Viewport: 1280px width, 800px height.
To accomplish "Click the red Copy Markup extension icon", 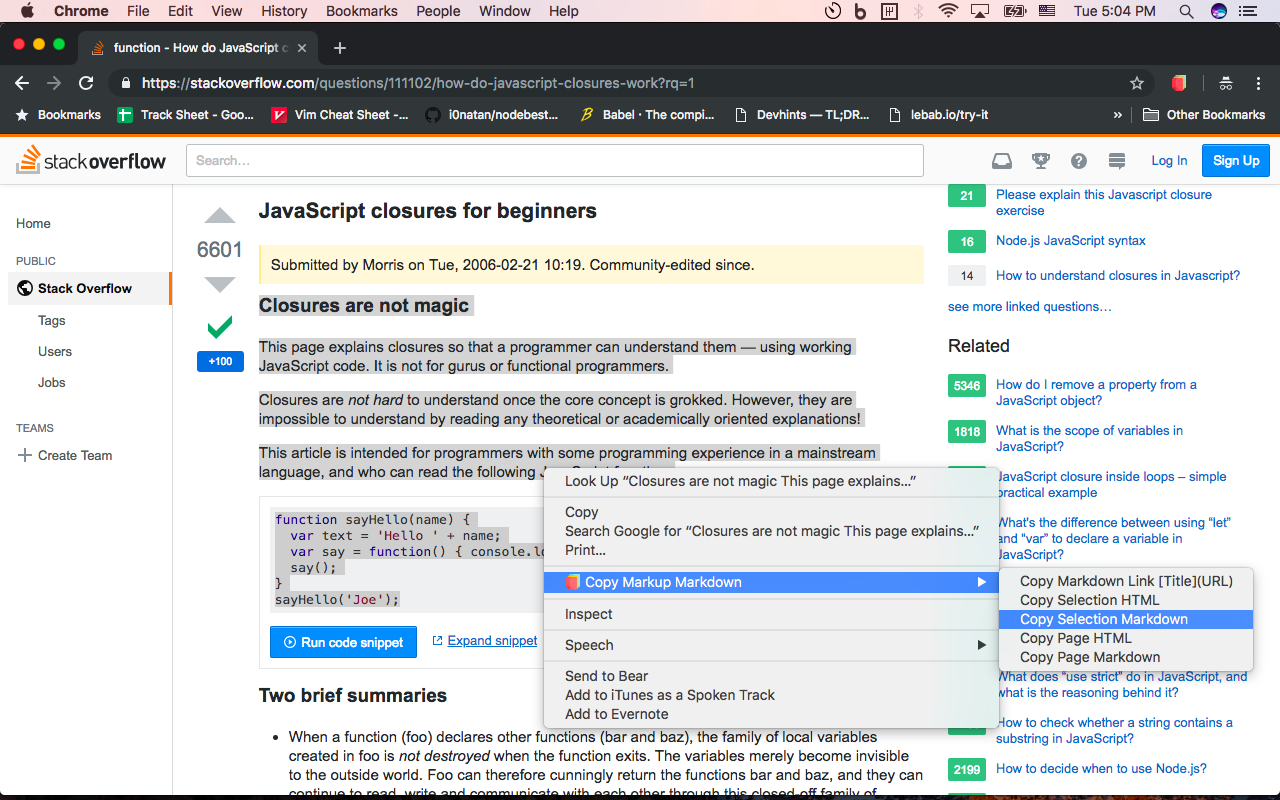I will click(1179, 83).
